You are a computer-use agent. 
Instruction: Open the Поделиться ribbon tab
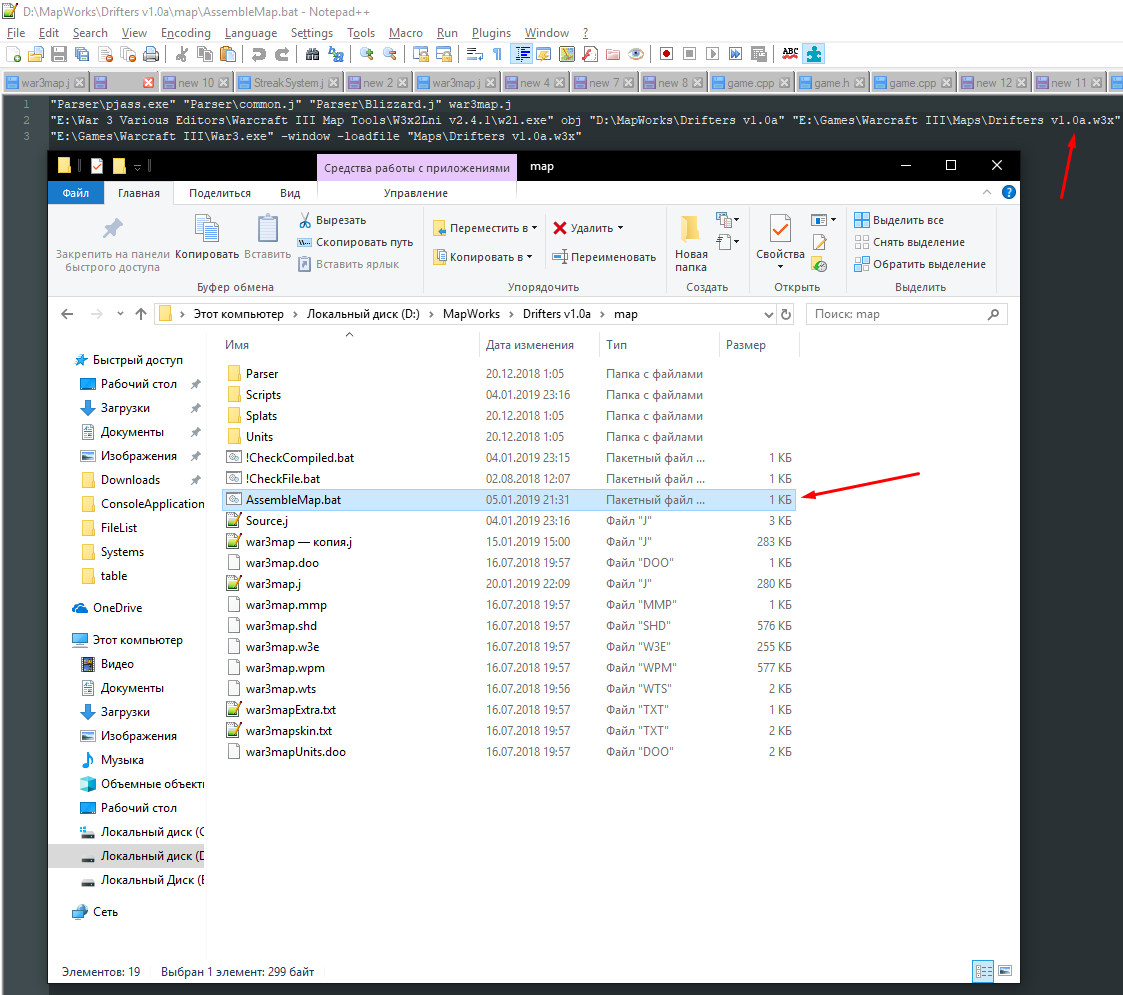coord(220,193)
